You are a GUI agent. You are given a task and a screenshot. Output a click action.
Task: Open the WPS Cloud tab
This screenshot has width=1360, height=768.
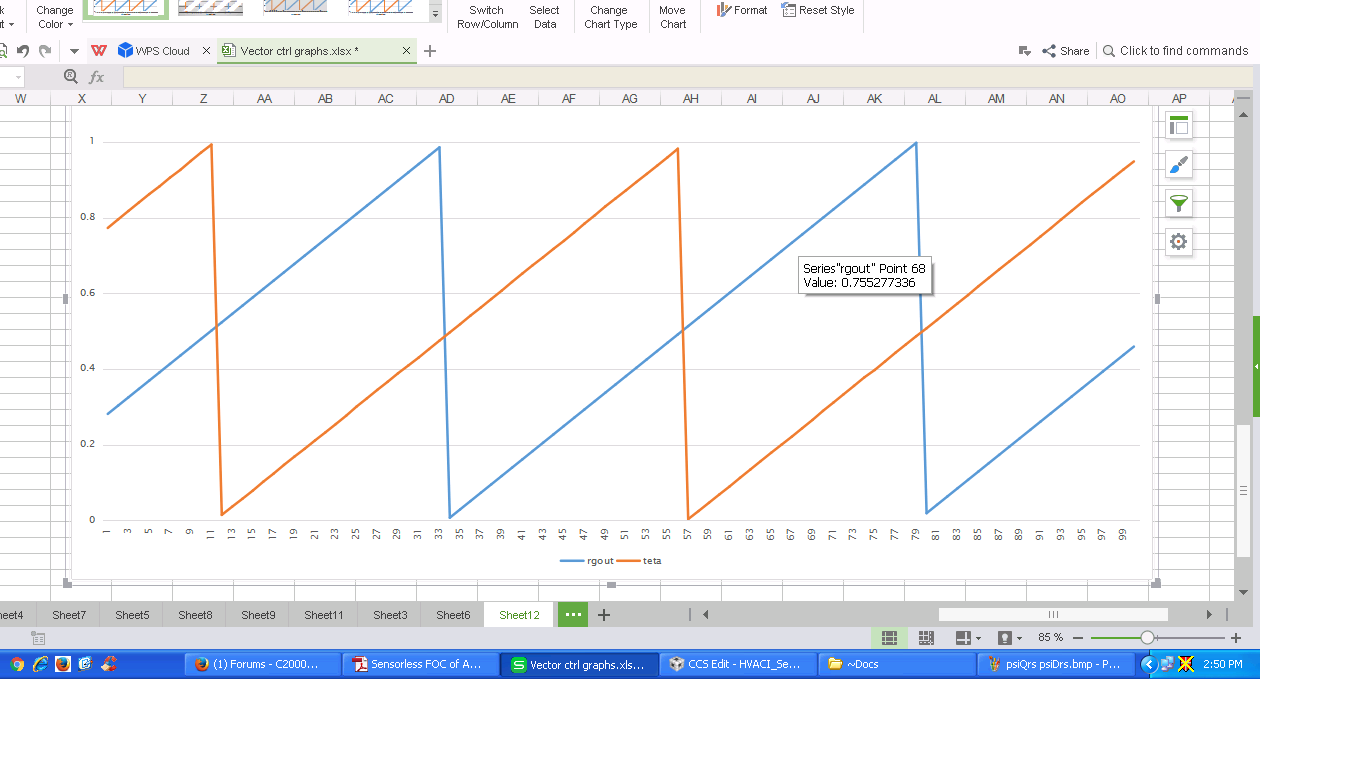[153, 51]
